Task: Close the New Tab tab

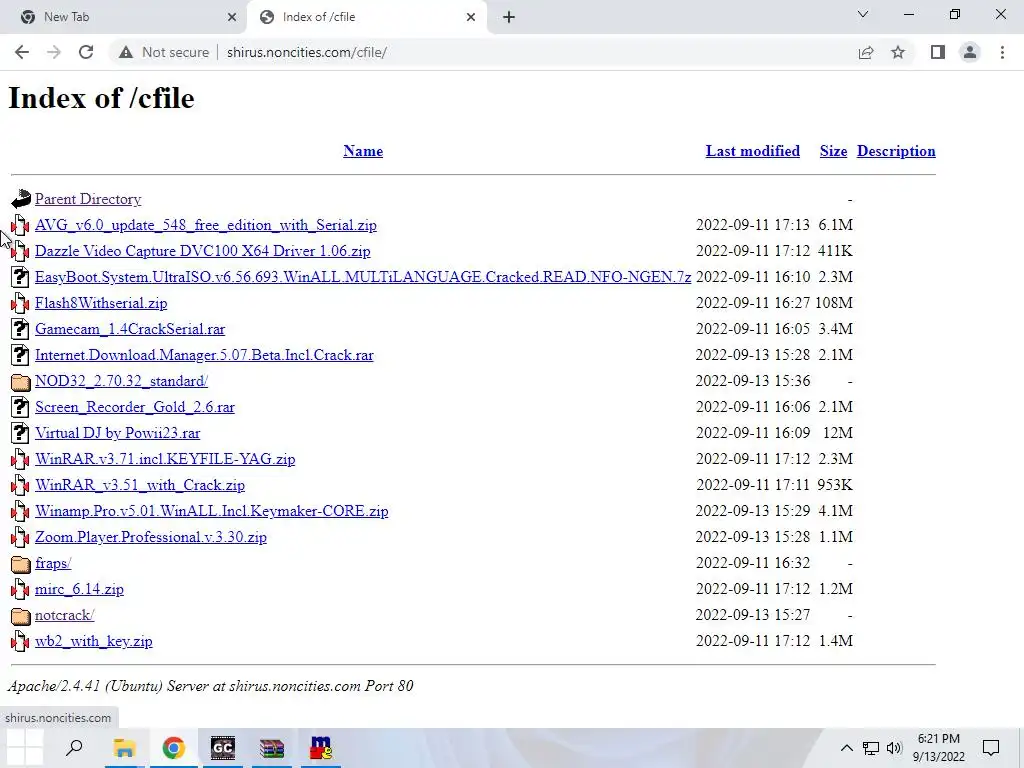Action: click(x=232, y=17)
